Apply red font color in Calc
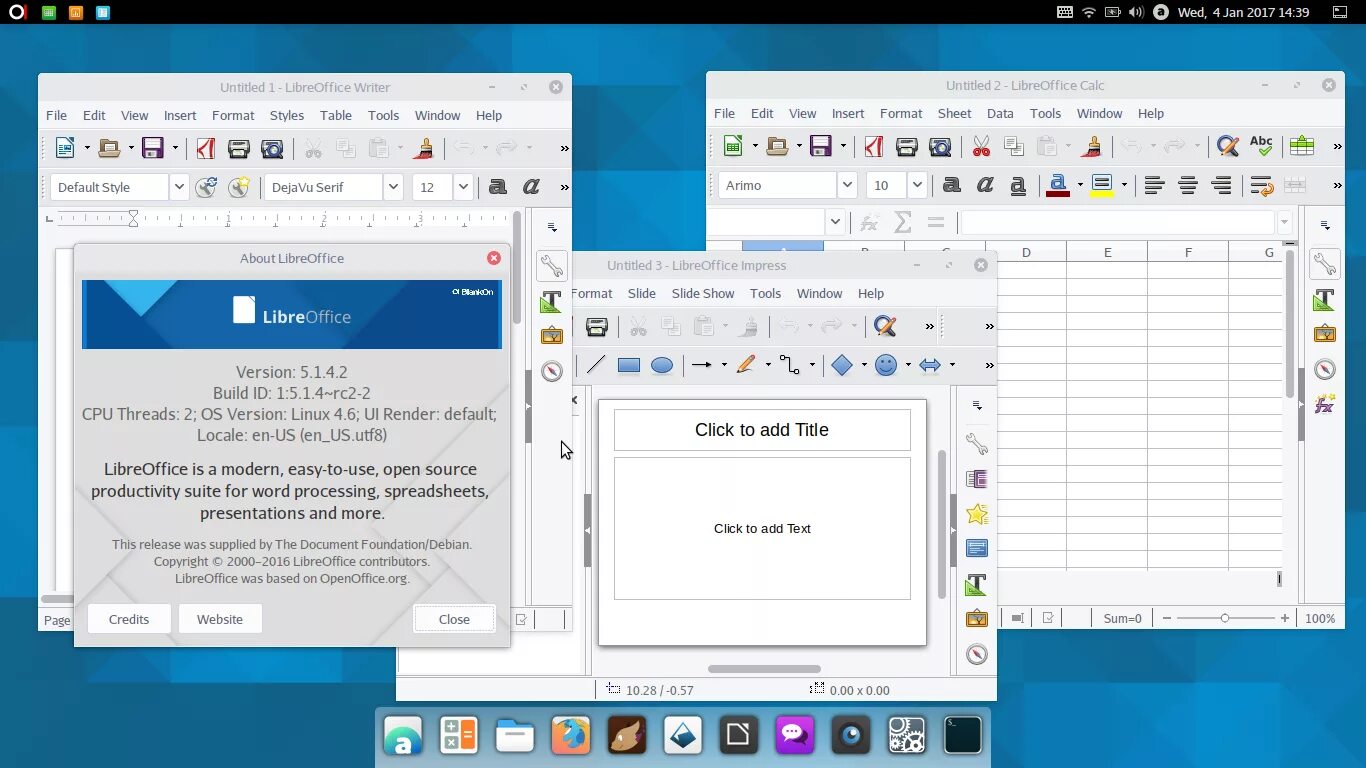The image size is (1366, 768). pyautogui.click(x=1057, y=185)
